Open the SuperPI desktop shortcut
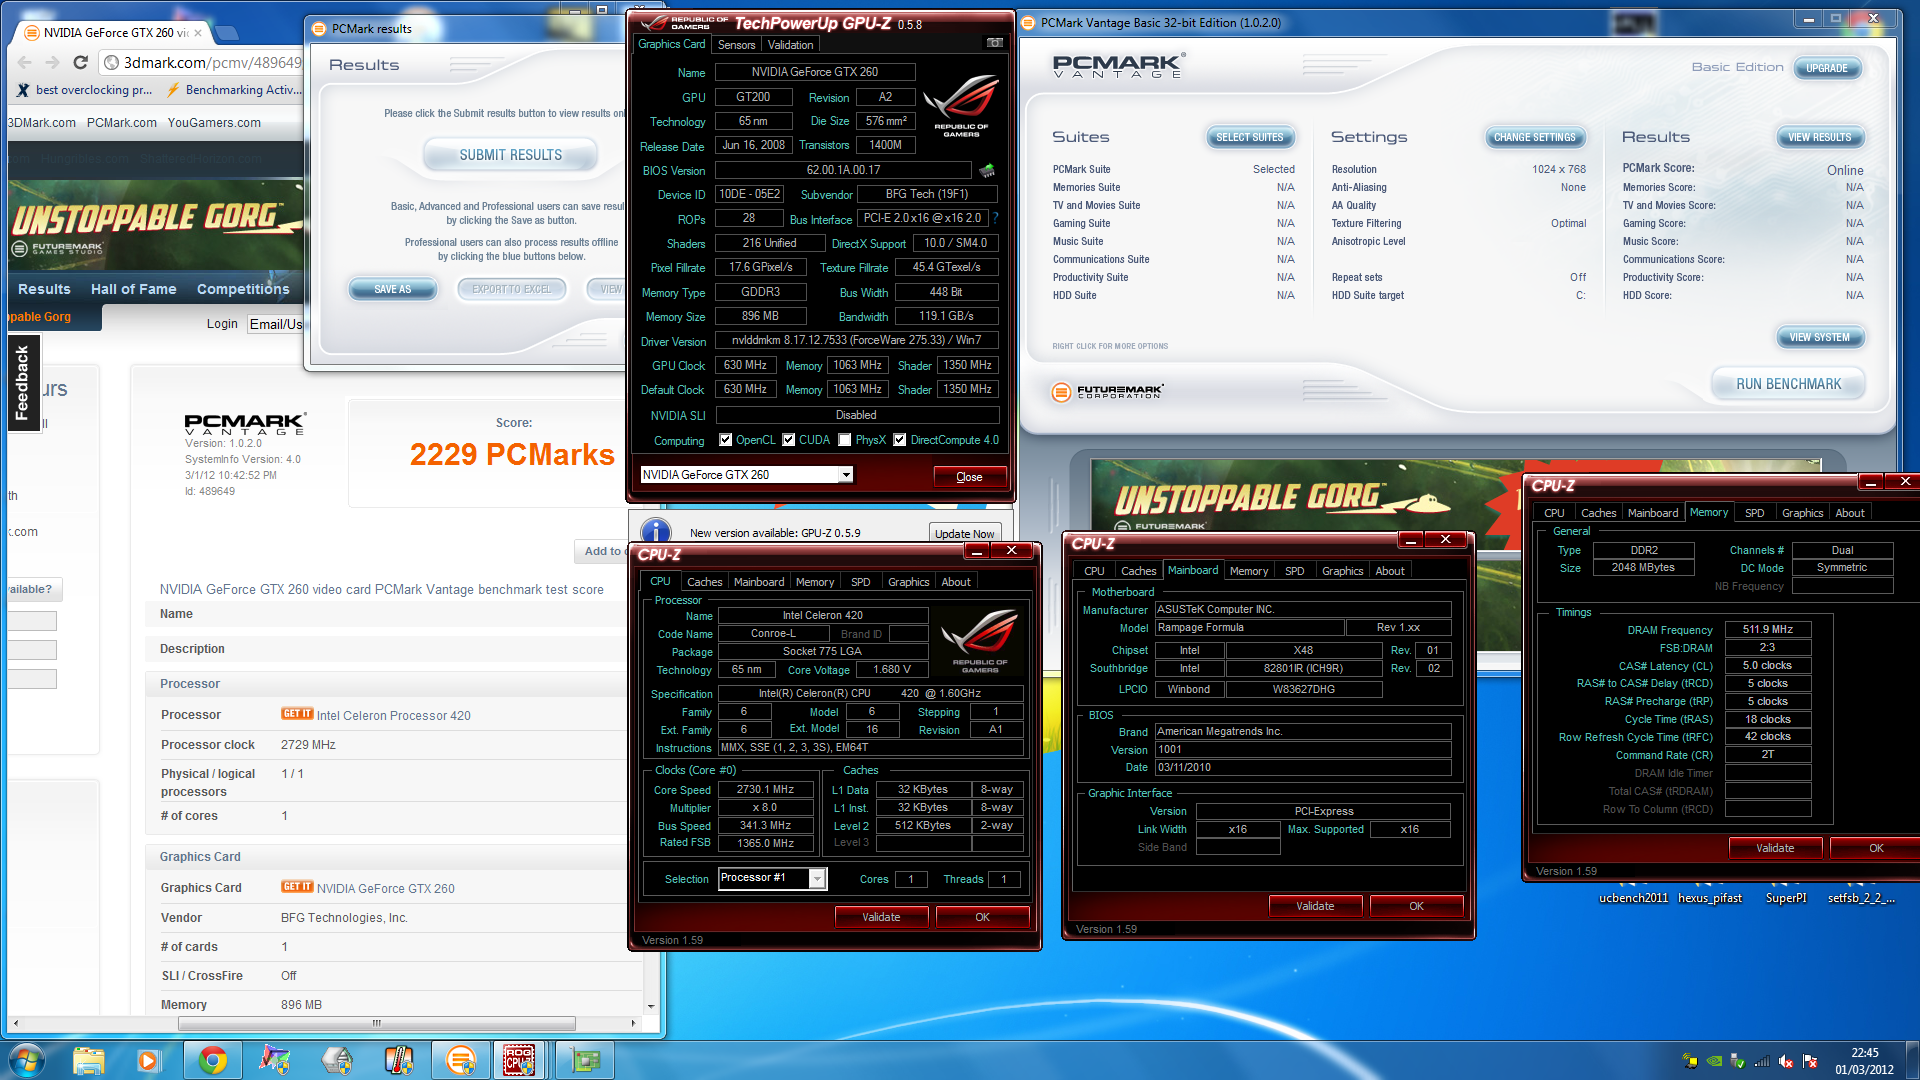Viewport: 1920px width, 1080px height. (x=1786, y=897)
